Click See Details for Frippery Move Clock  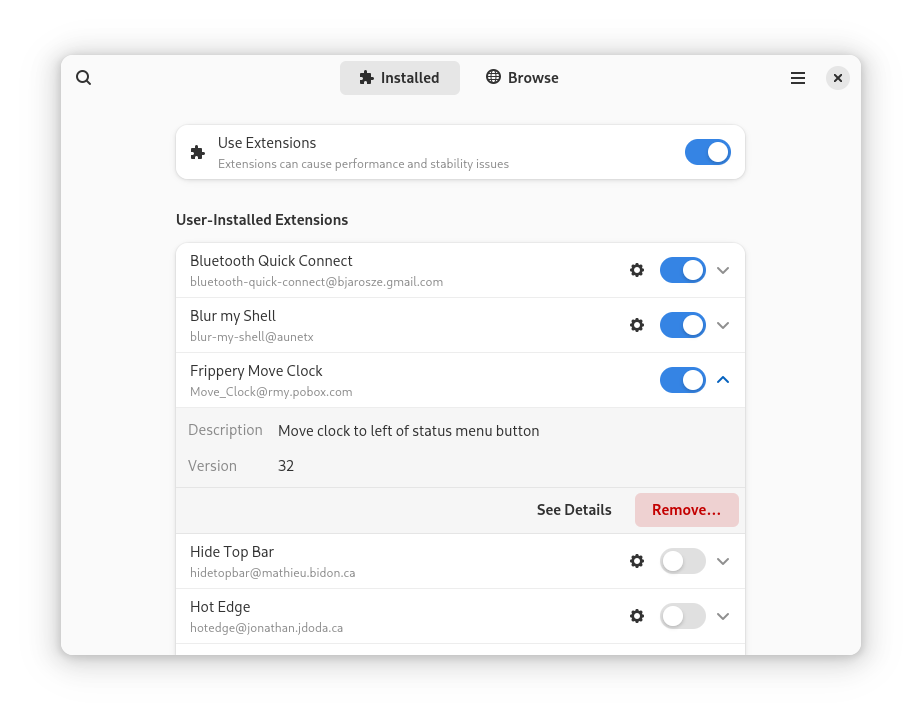574,510
